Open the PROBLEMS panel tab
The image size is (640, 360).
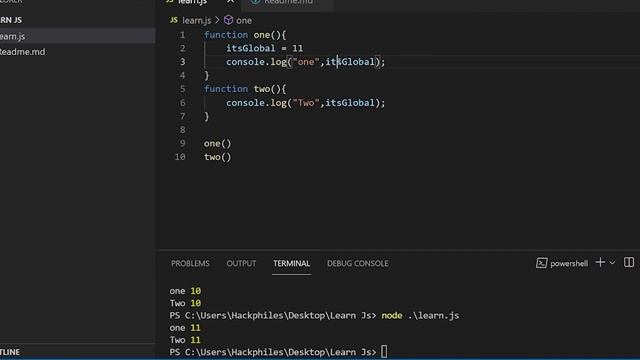(190, 264)
